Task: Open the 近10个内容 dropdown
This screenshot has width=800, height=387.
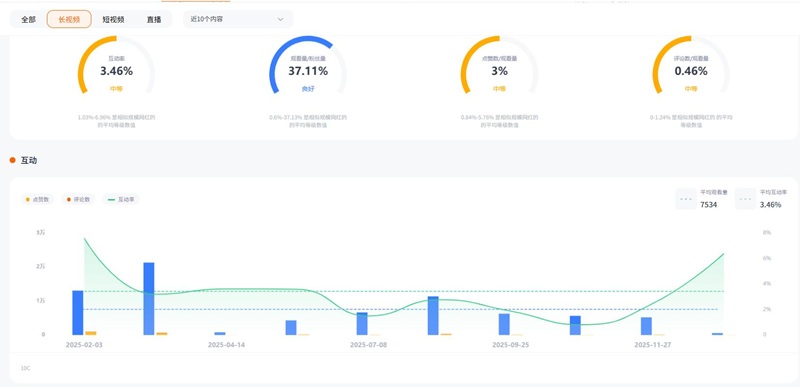Action: [x=238, y=19]
